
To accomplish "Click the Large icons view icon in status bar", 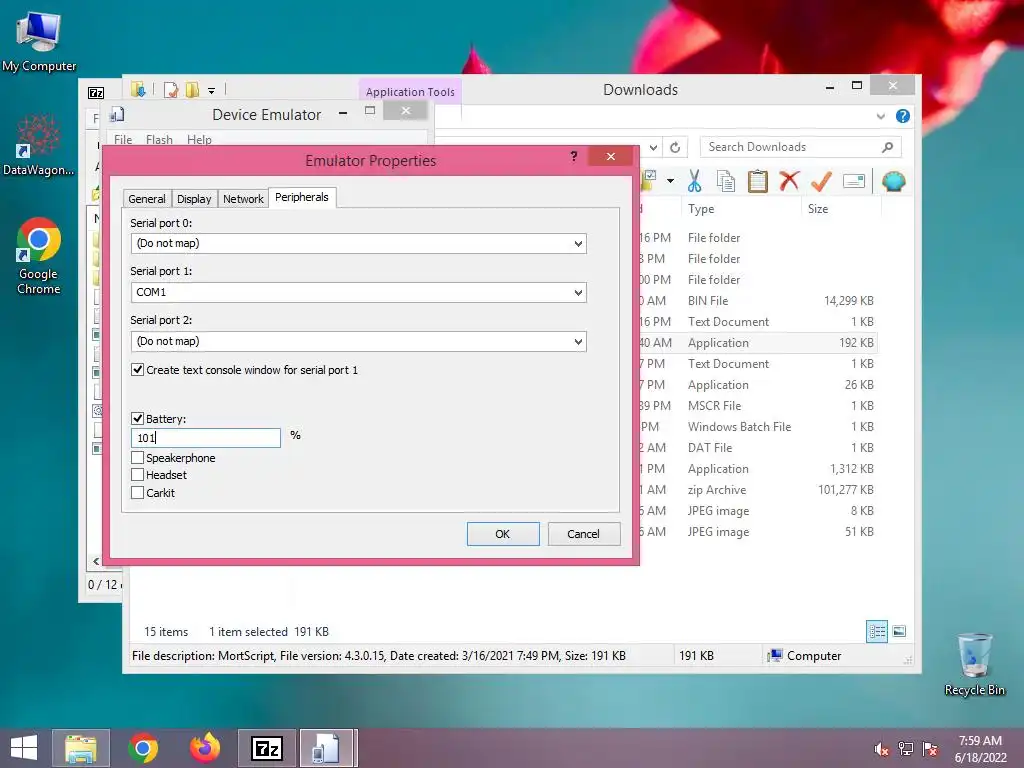I will (899, 631).
